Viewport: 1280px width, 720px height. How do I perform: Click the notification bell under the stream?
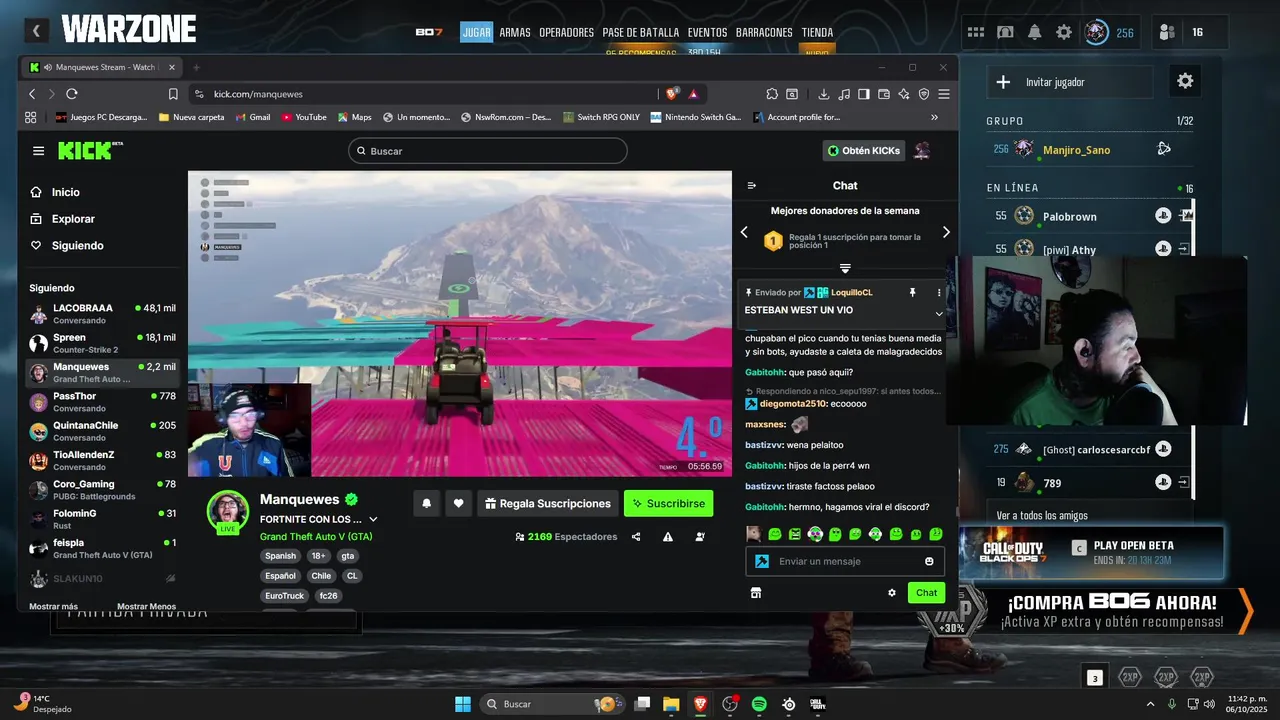[426, 504]
